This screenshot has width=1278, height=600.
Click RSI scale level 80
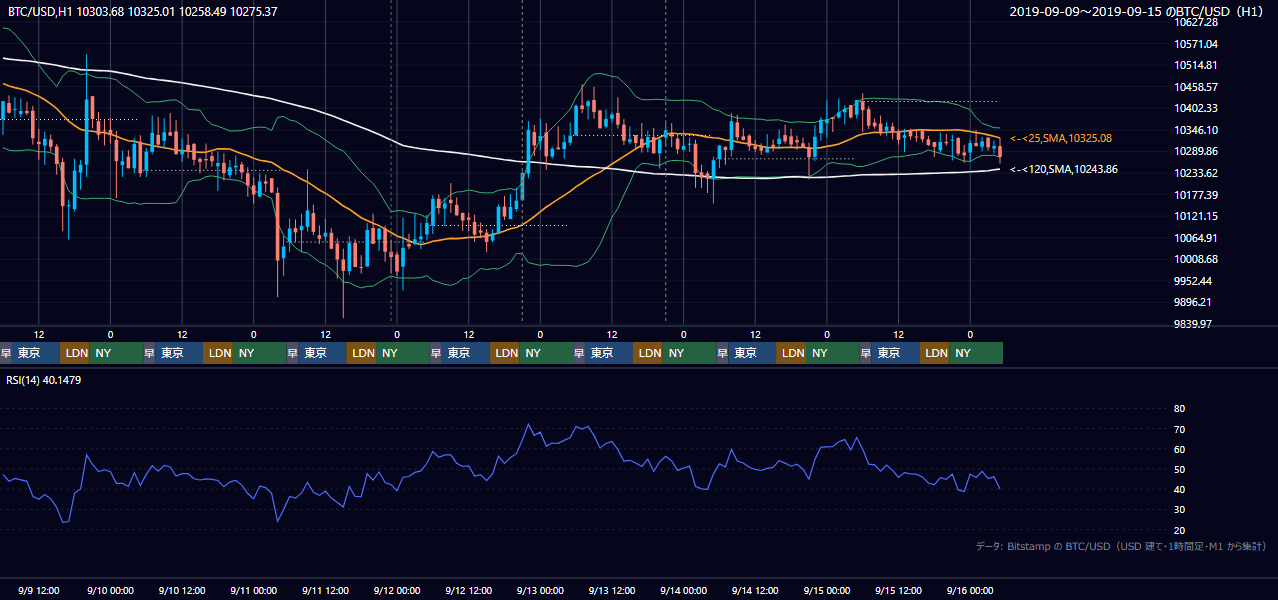[1179, 409]
